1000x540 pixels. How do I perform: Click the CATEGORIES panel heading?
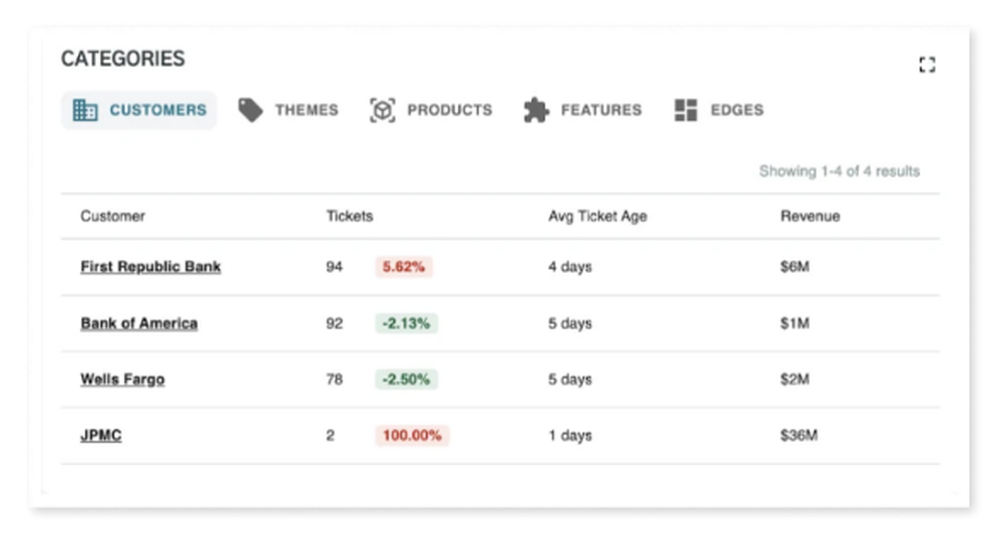click(123, 59)
